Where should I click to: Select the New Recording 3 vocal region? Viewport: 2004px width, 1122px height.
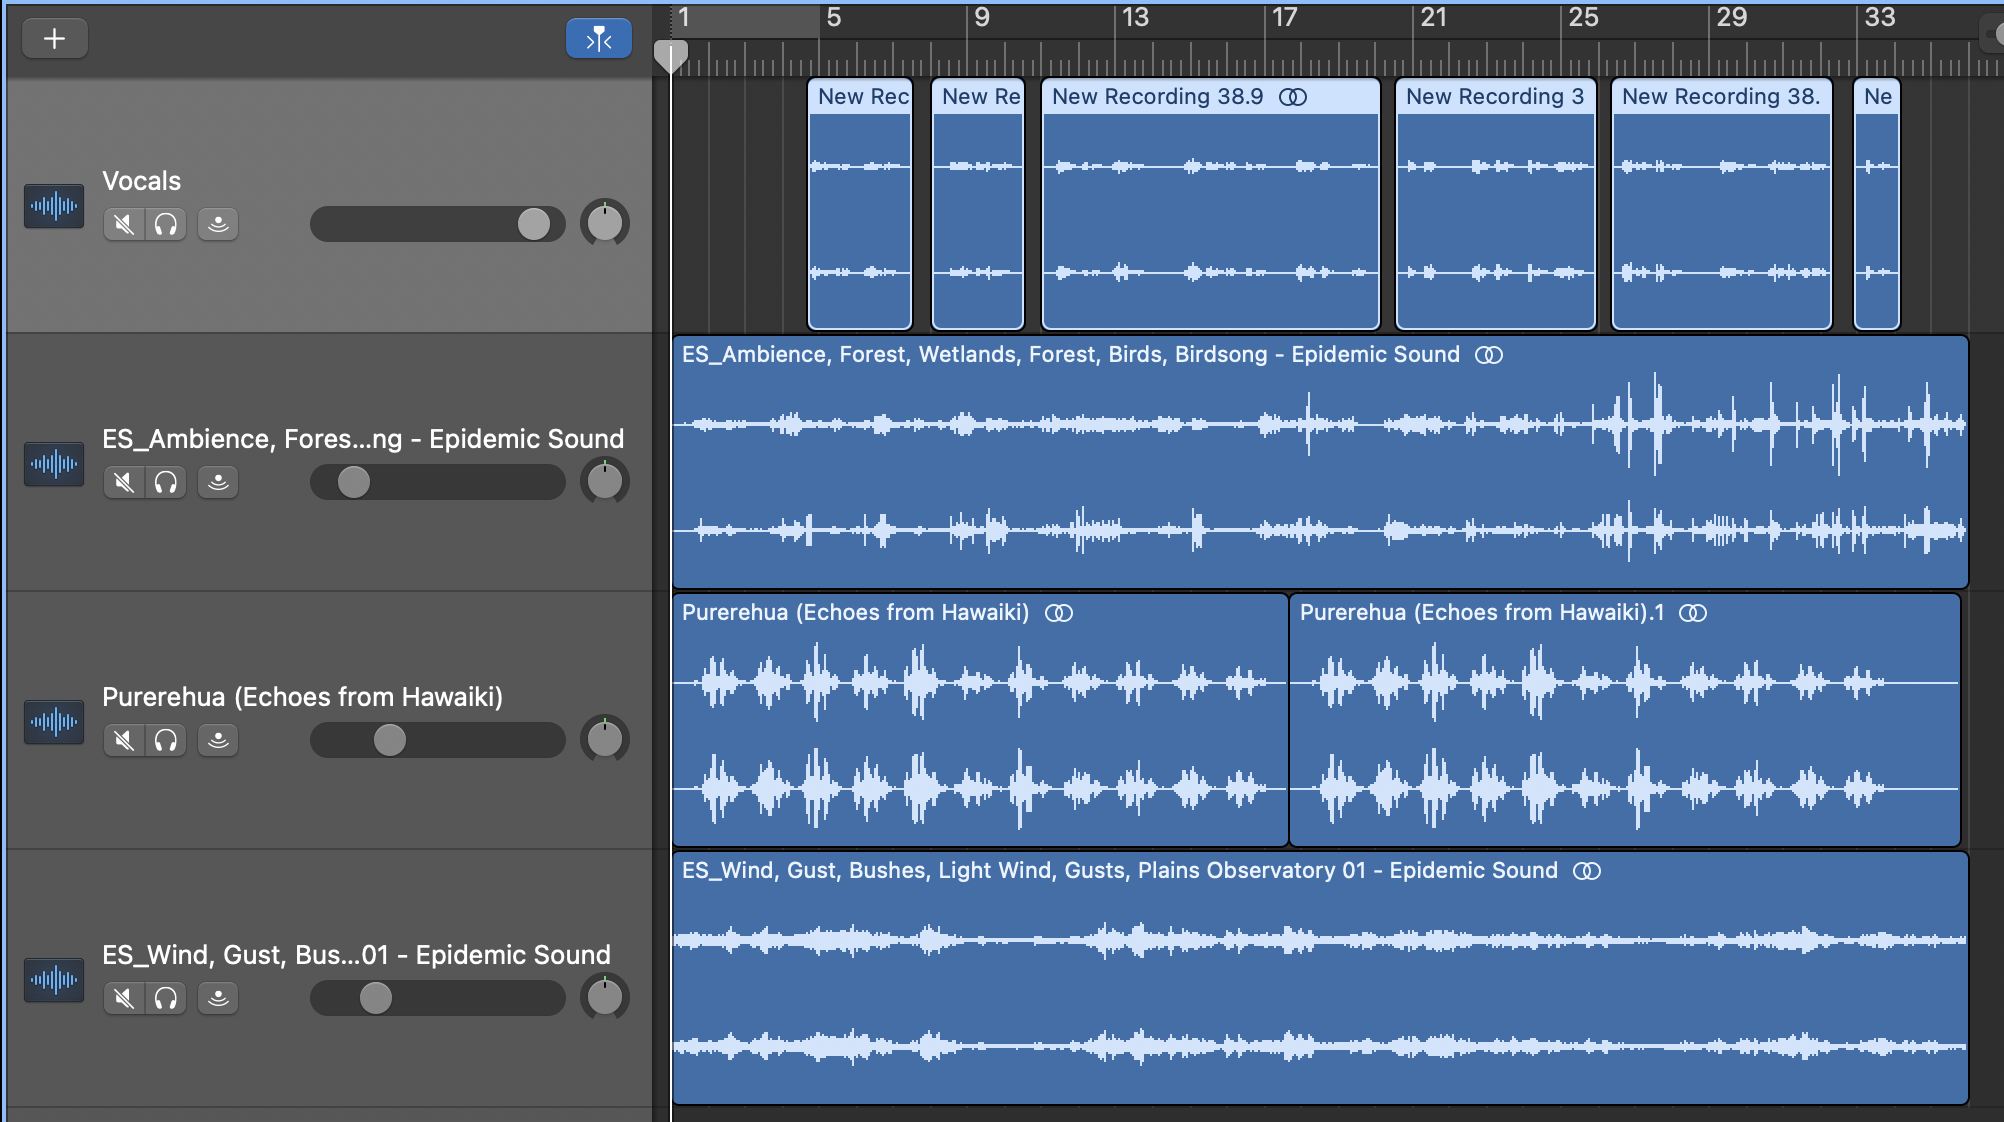(1496, 204)
